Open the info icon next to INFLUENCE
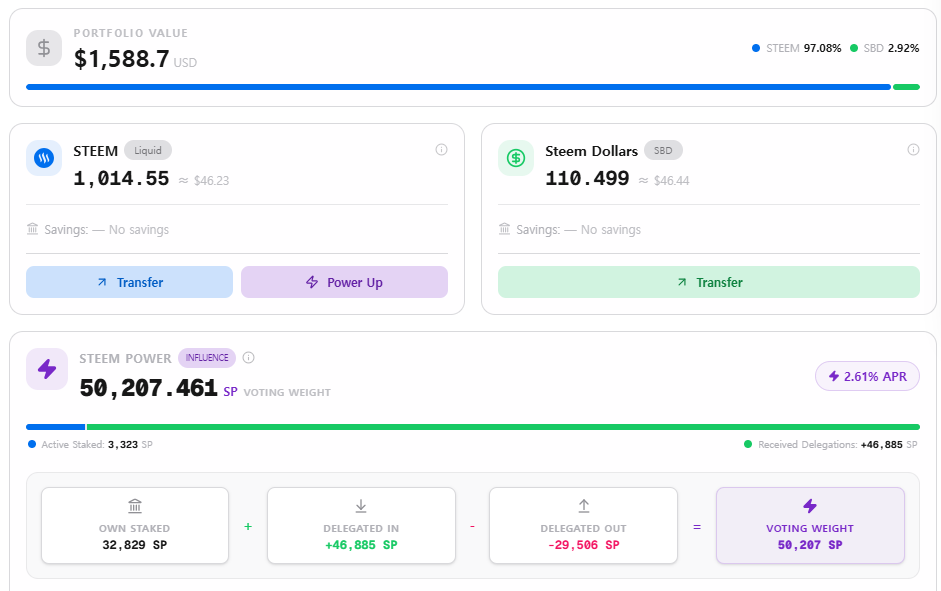The width and height of the screenshot is (941, 591). coord(248,358)
